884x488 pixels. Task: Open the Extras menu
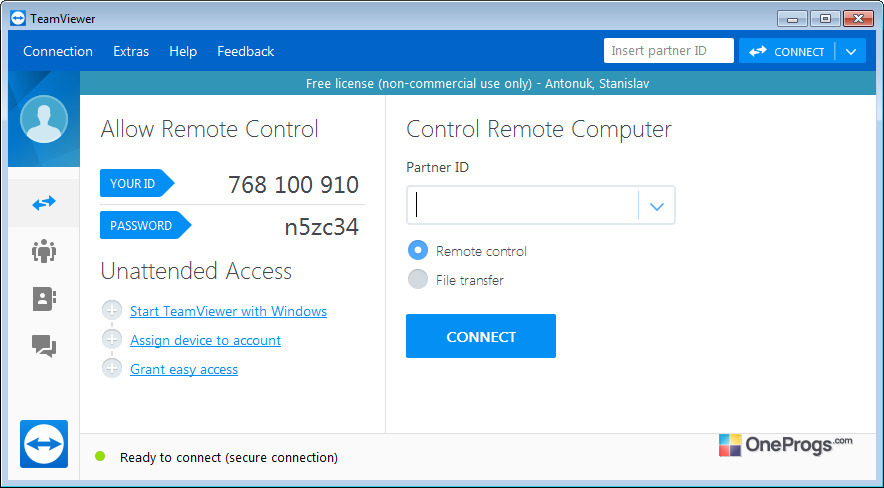[x=131, y=51]
